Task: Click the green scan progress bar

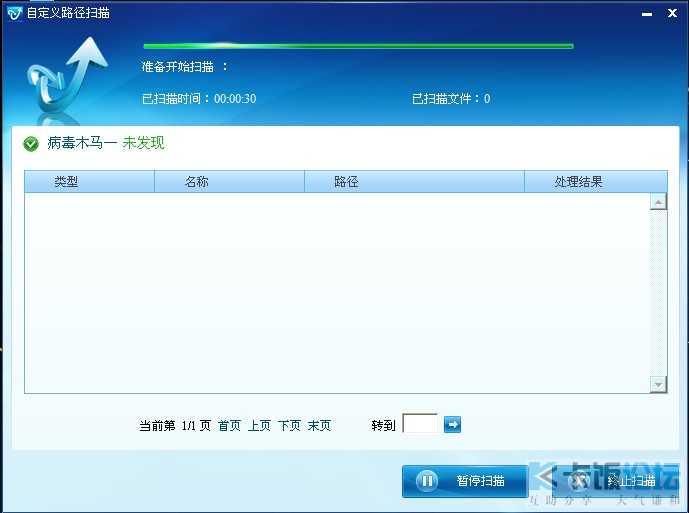Action: (x=358, y=46)
